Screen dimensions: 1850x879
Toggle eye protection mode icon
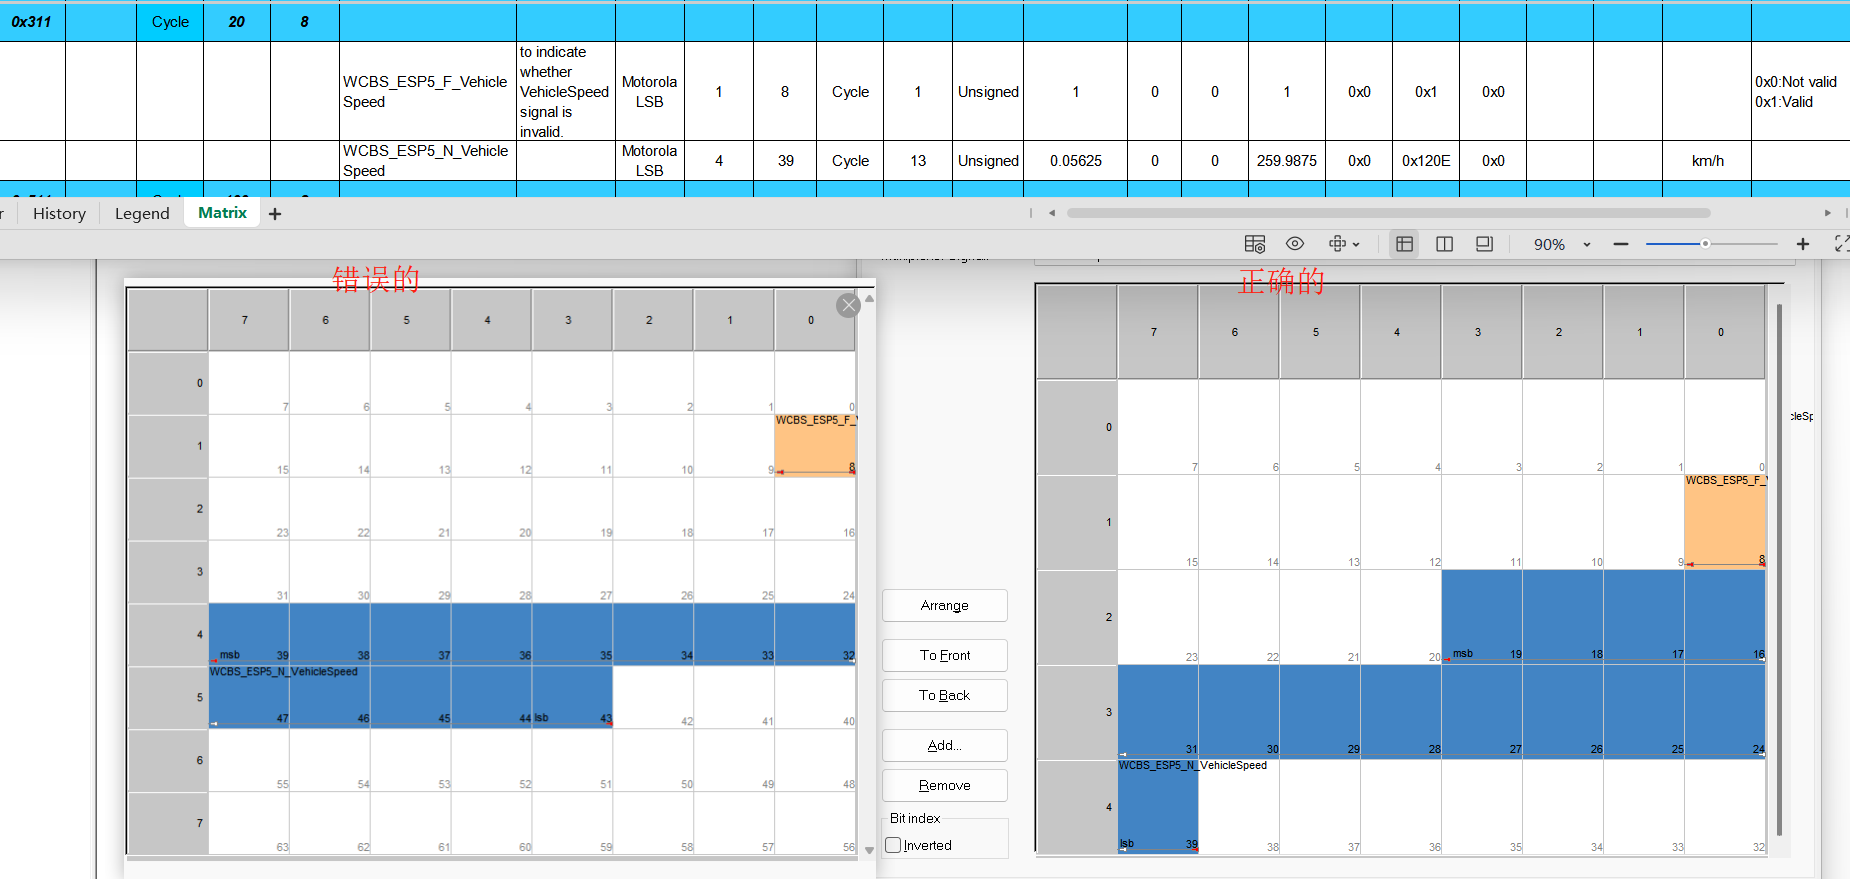coord(1295,244)
